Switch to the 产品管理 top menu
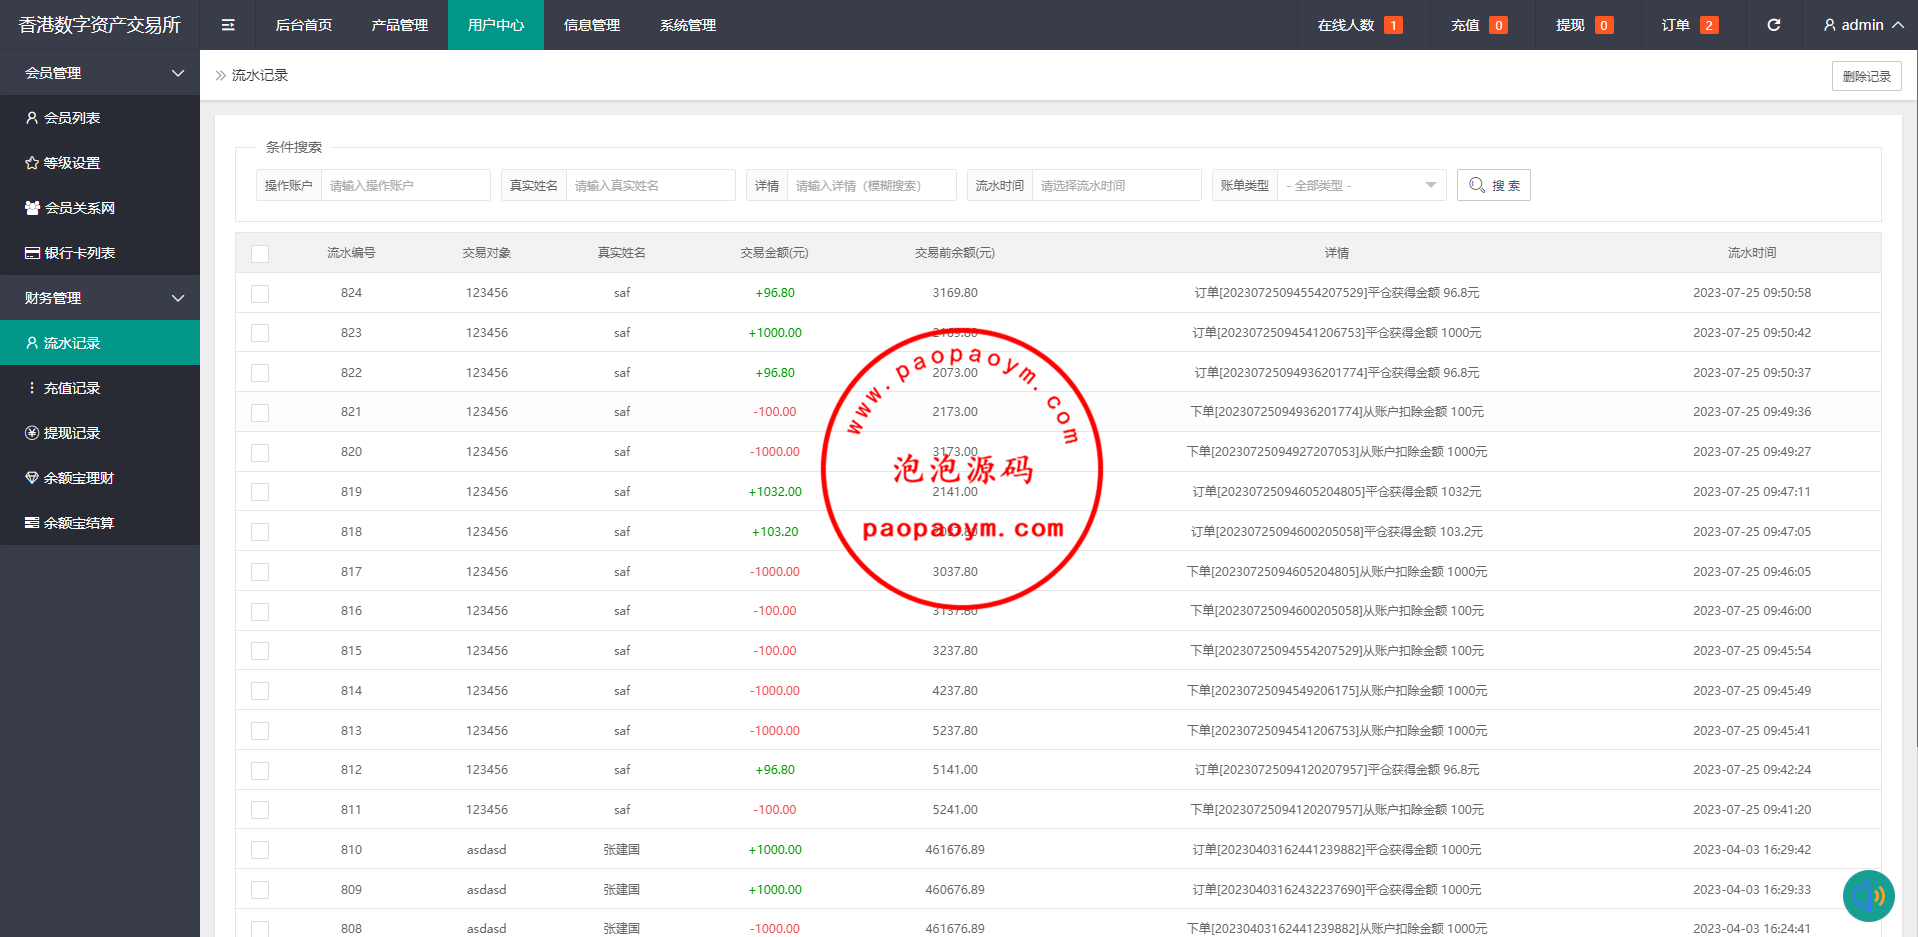Image resolution: width=1918 pixels, height=937 pixels. (399, 25)
